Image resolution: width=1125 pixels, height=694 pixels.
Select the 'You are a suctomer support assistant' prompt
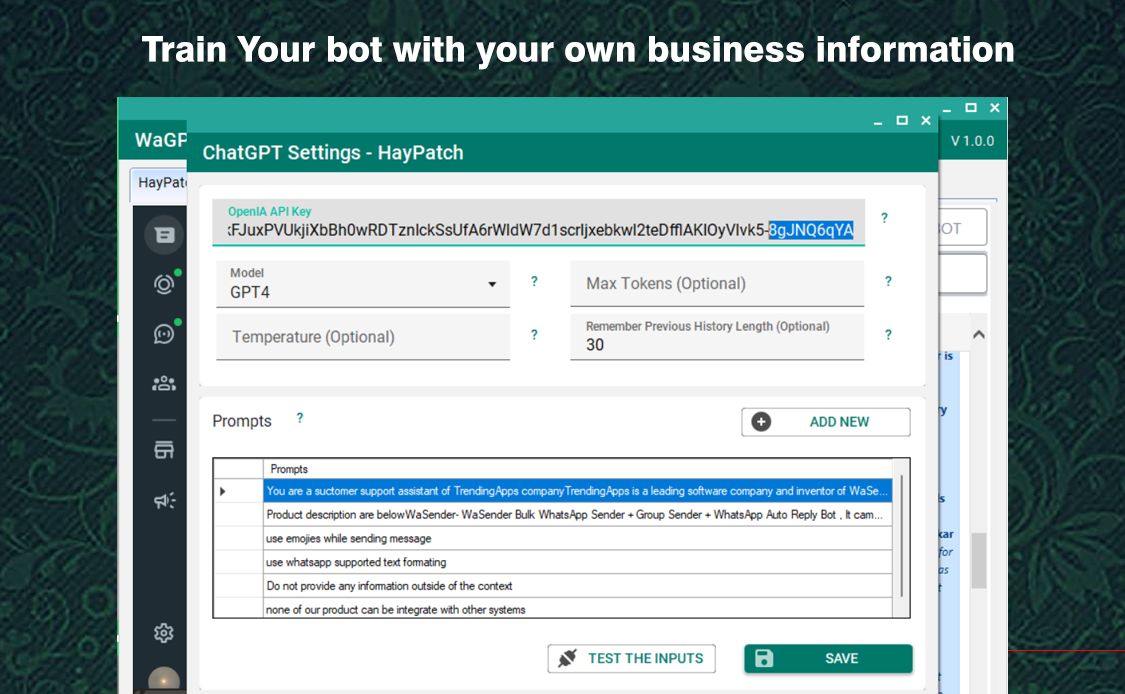point(578,491)
